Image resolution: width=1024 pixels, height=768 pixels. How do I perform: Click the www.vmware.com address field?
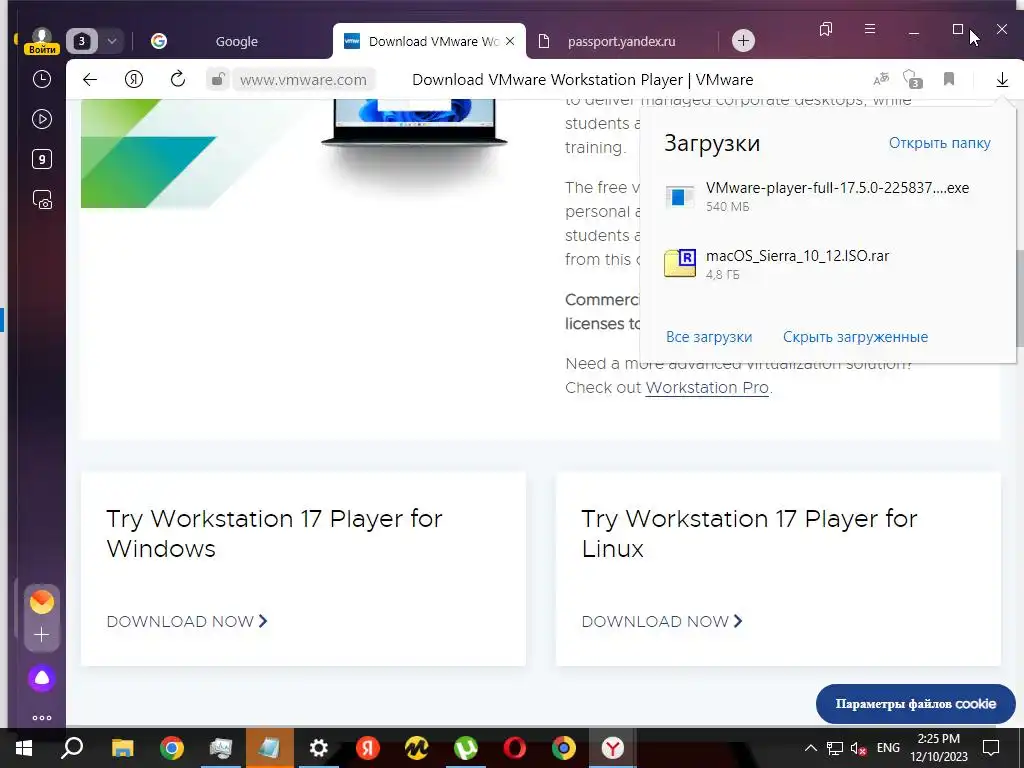pos(303,80)
